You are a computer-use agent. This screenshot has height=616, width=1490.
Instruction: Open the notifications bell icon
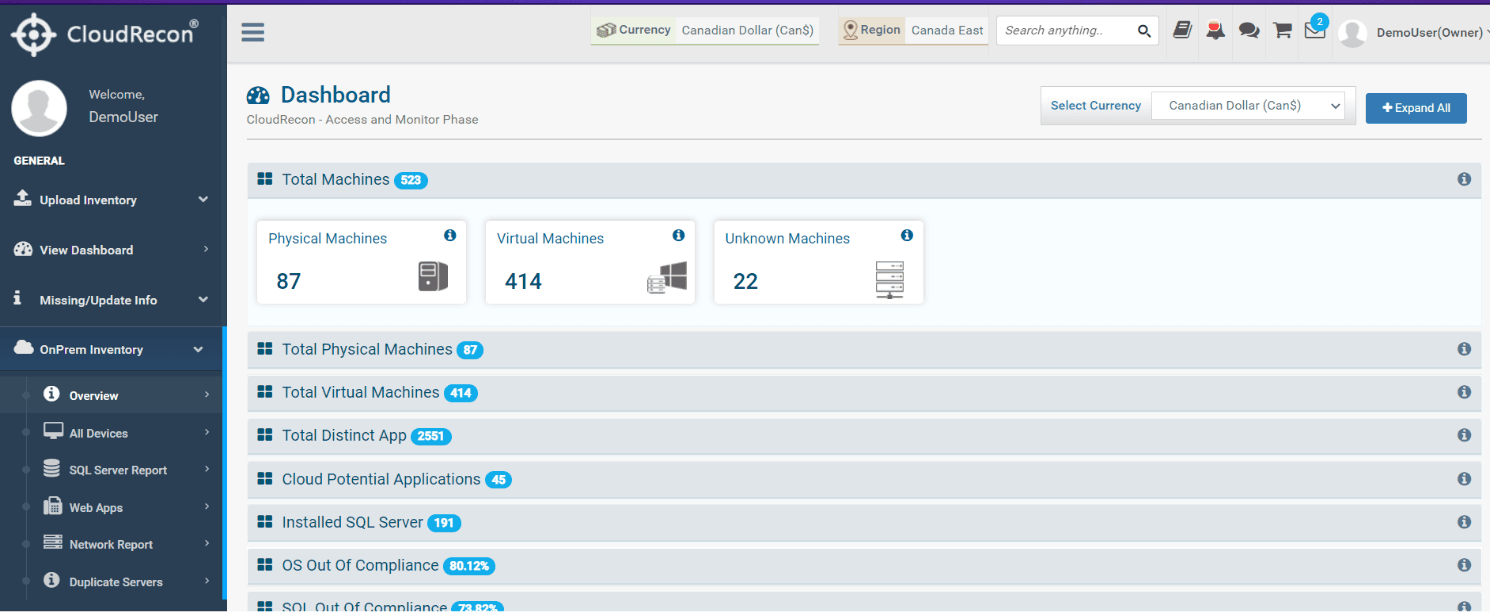[1215, 30]
